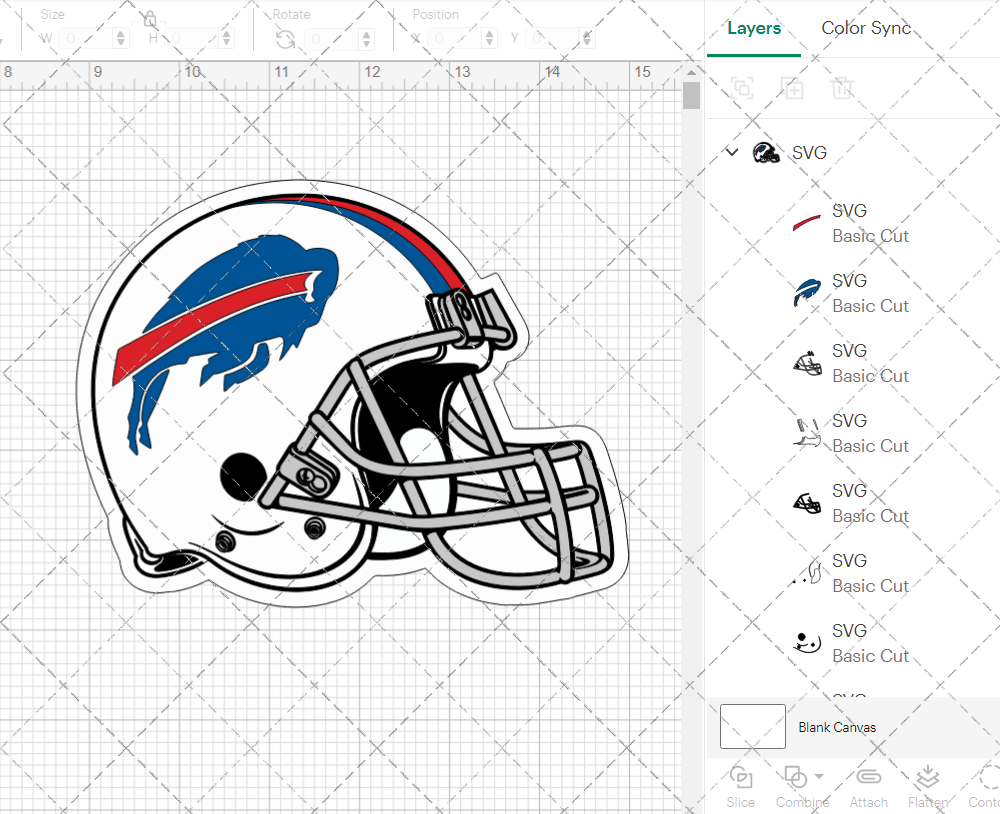Click the Blank Canvas swatch
This screenshot has height=814, width=1000.
[x=753, y=726]
